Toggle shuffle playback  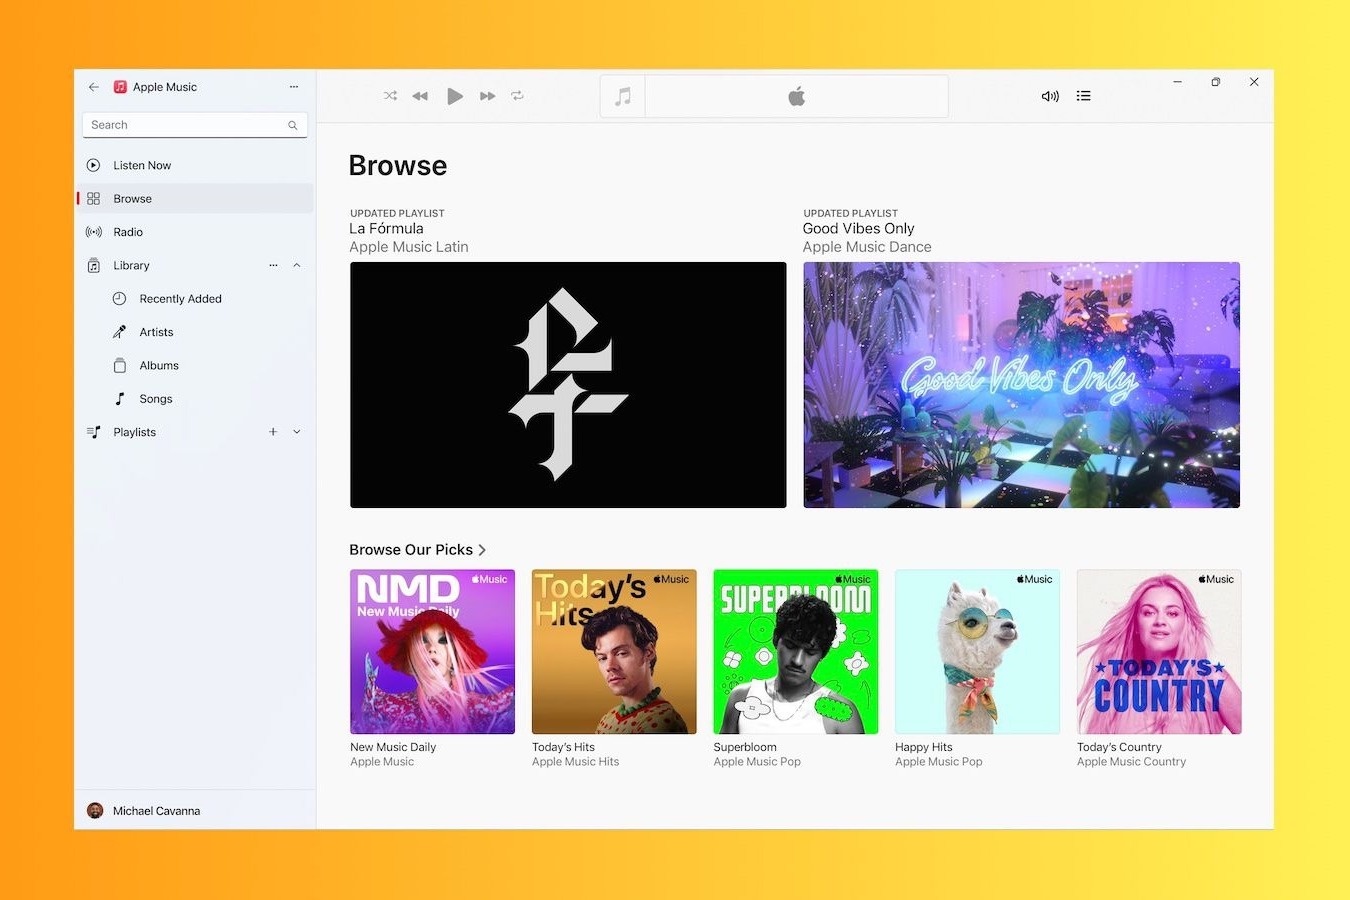390,95
